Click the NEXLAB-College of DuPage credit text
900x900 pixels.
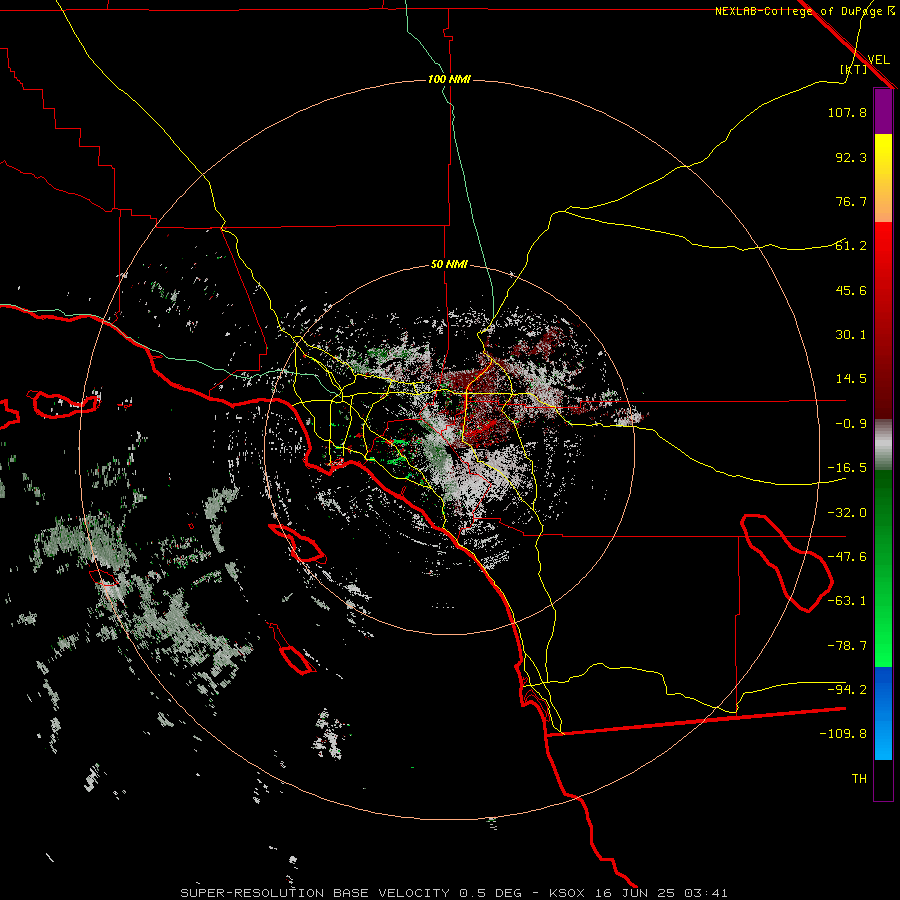click(x=798, y=11)
